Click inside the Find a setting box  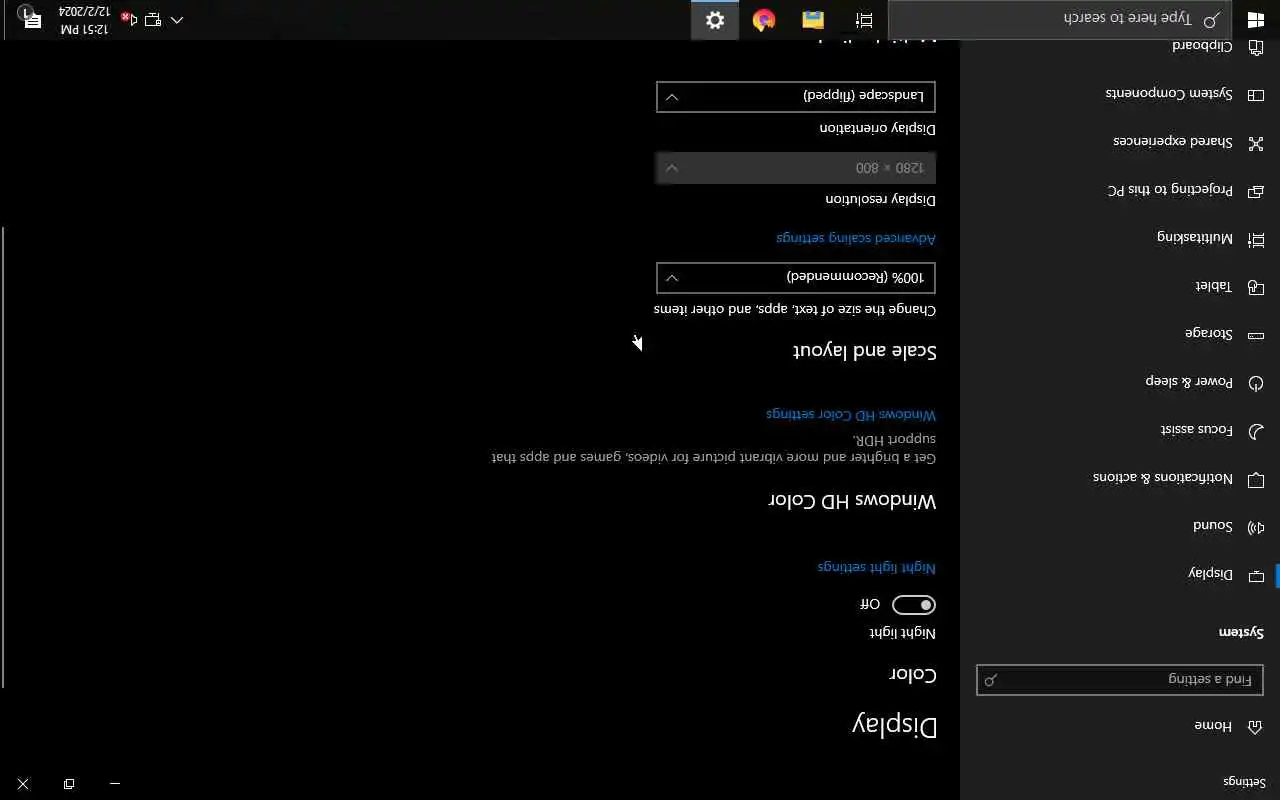point(1120,680)
